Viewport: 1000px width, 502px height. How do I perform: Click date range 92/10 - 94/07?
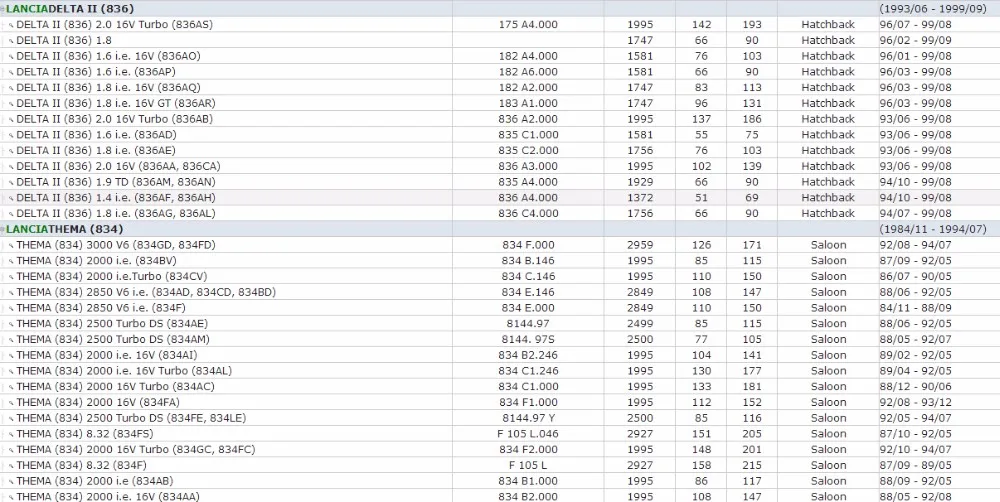916,450
